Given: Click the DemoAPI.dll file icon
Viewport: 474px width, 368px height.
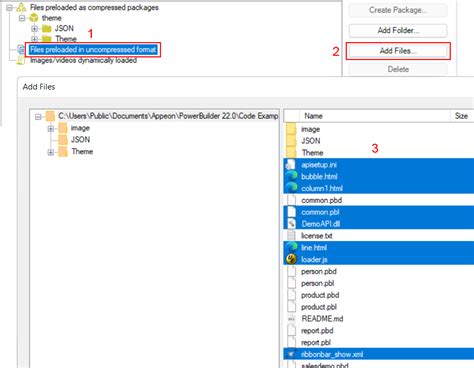Looking at the screenshot, I should click(291, 224).
